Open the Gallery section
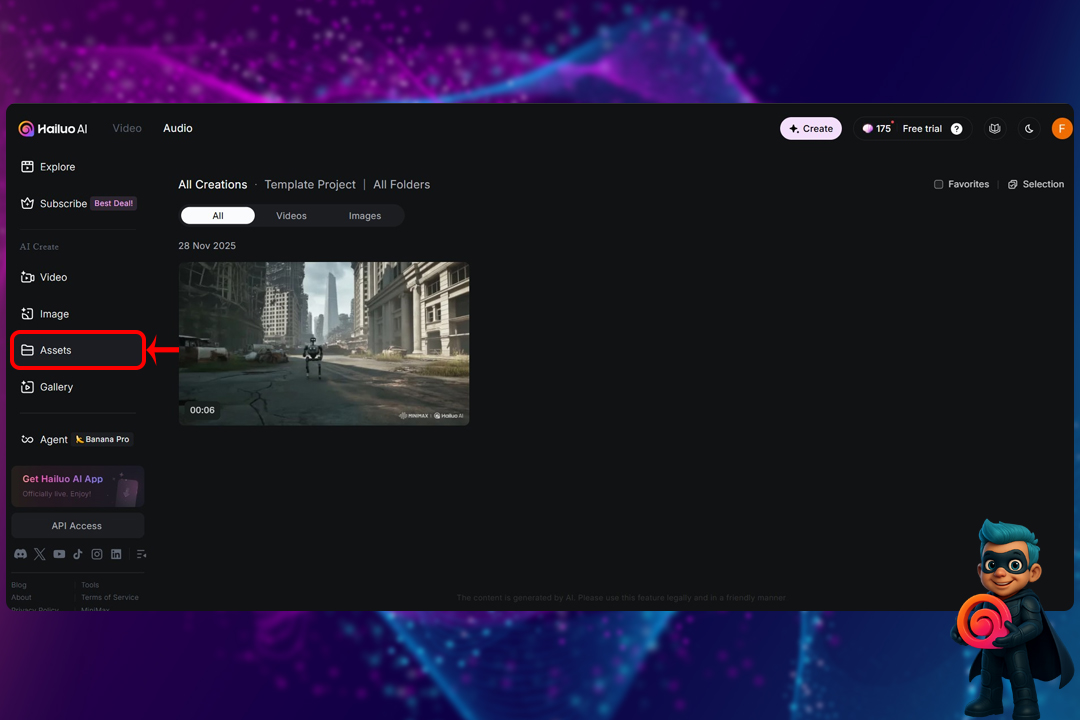 [55, 387]
